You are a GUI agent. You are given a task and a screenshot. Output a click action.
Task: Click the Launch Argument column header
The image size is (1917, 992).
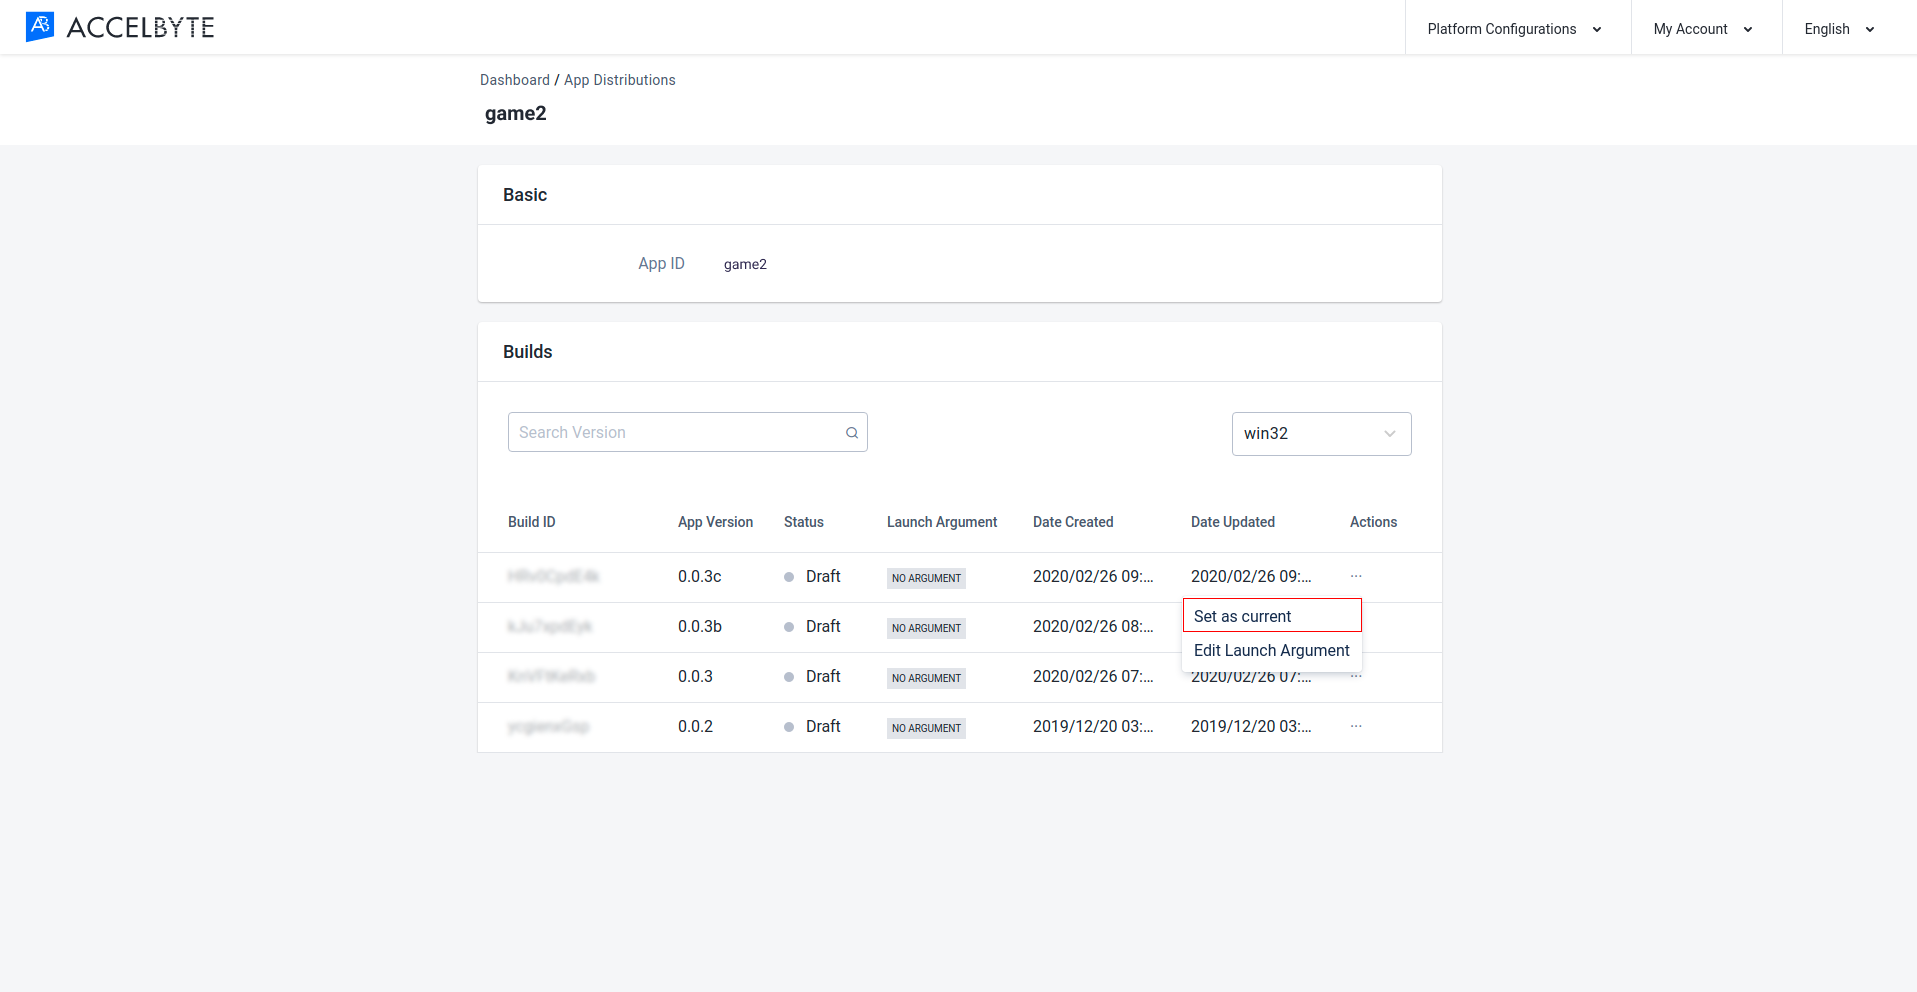[x=942, y=522]
